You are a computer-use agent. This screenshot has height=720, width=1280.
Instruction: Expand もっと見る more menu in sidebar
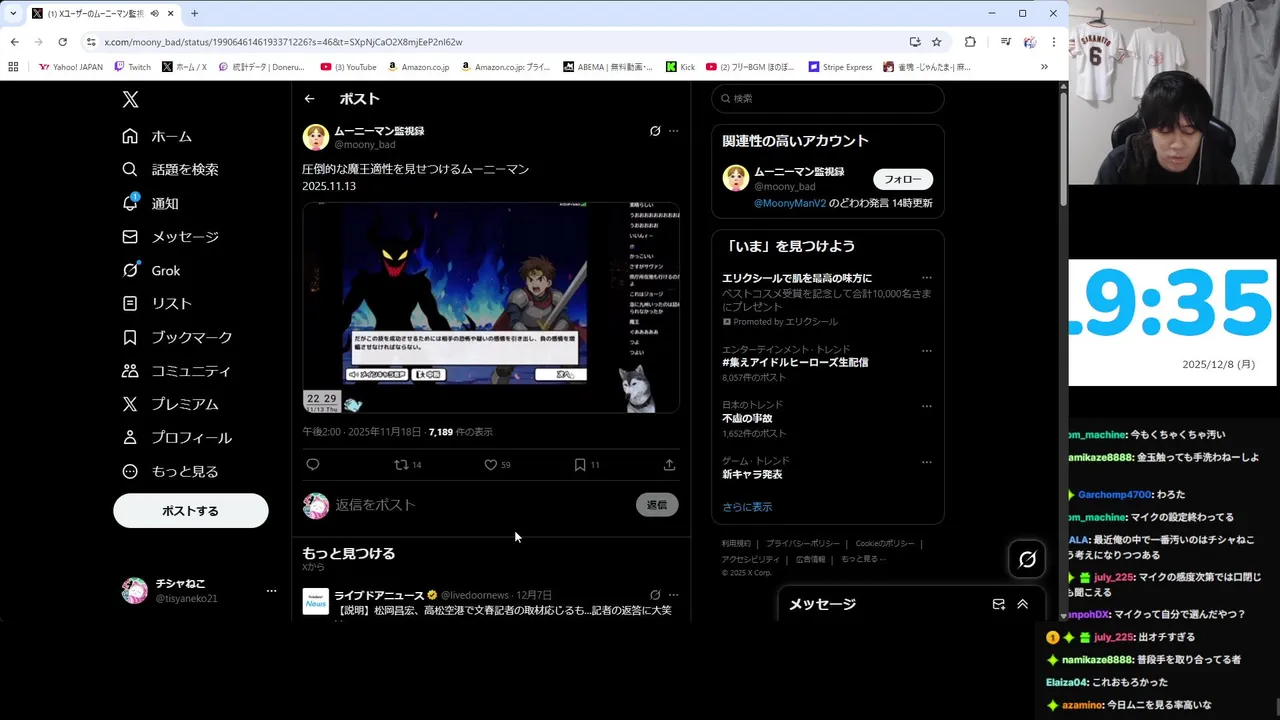(x=171, y=471)
